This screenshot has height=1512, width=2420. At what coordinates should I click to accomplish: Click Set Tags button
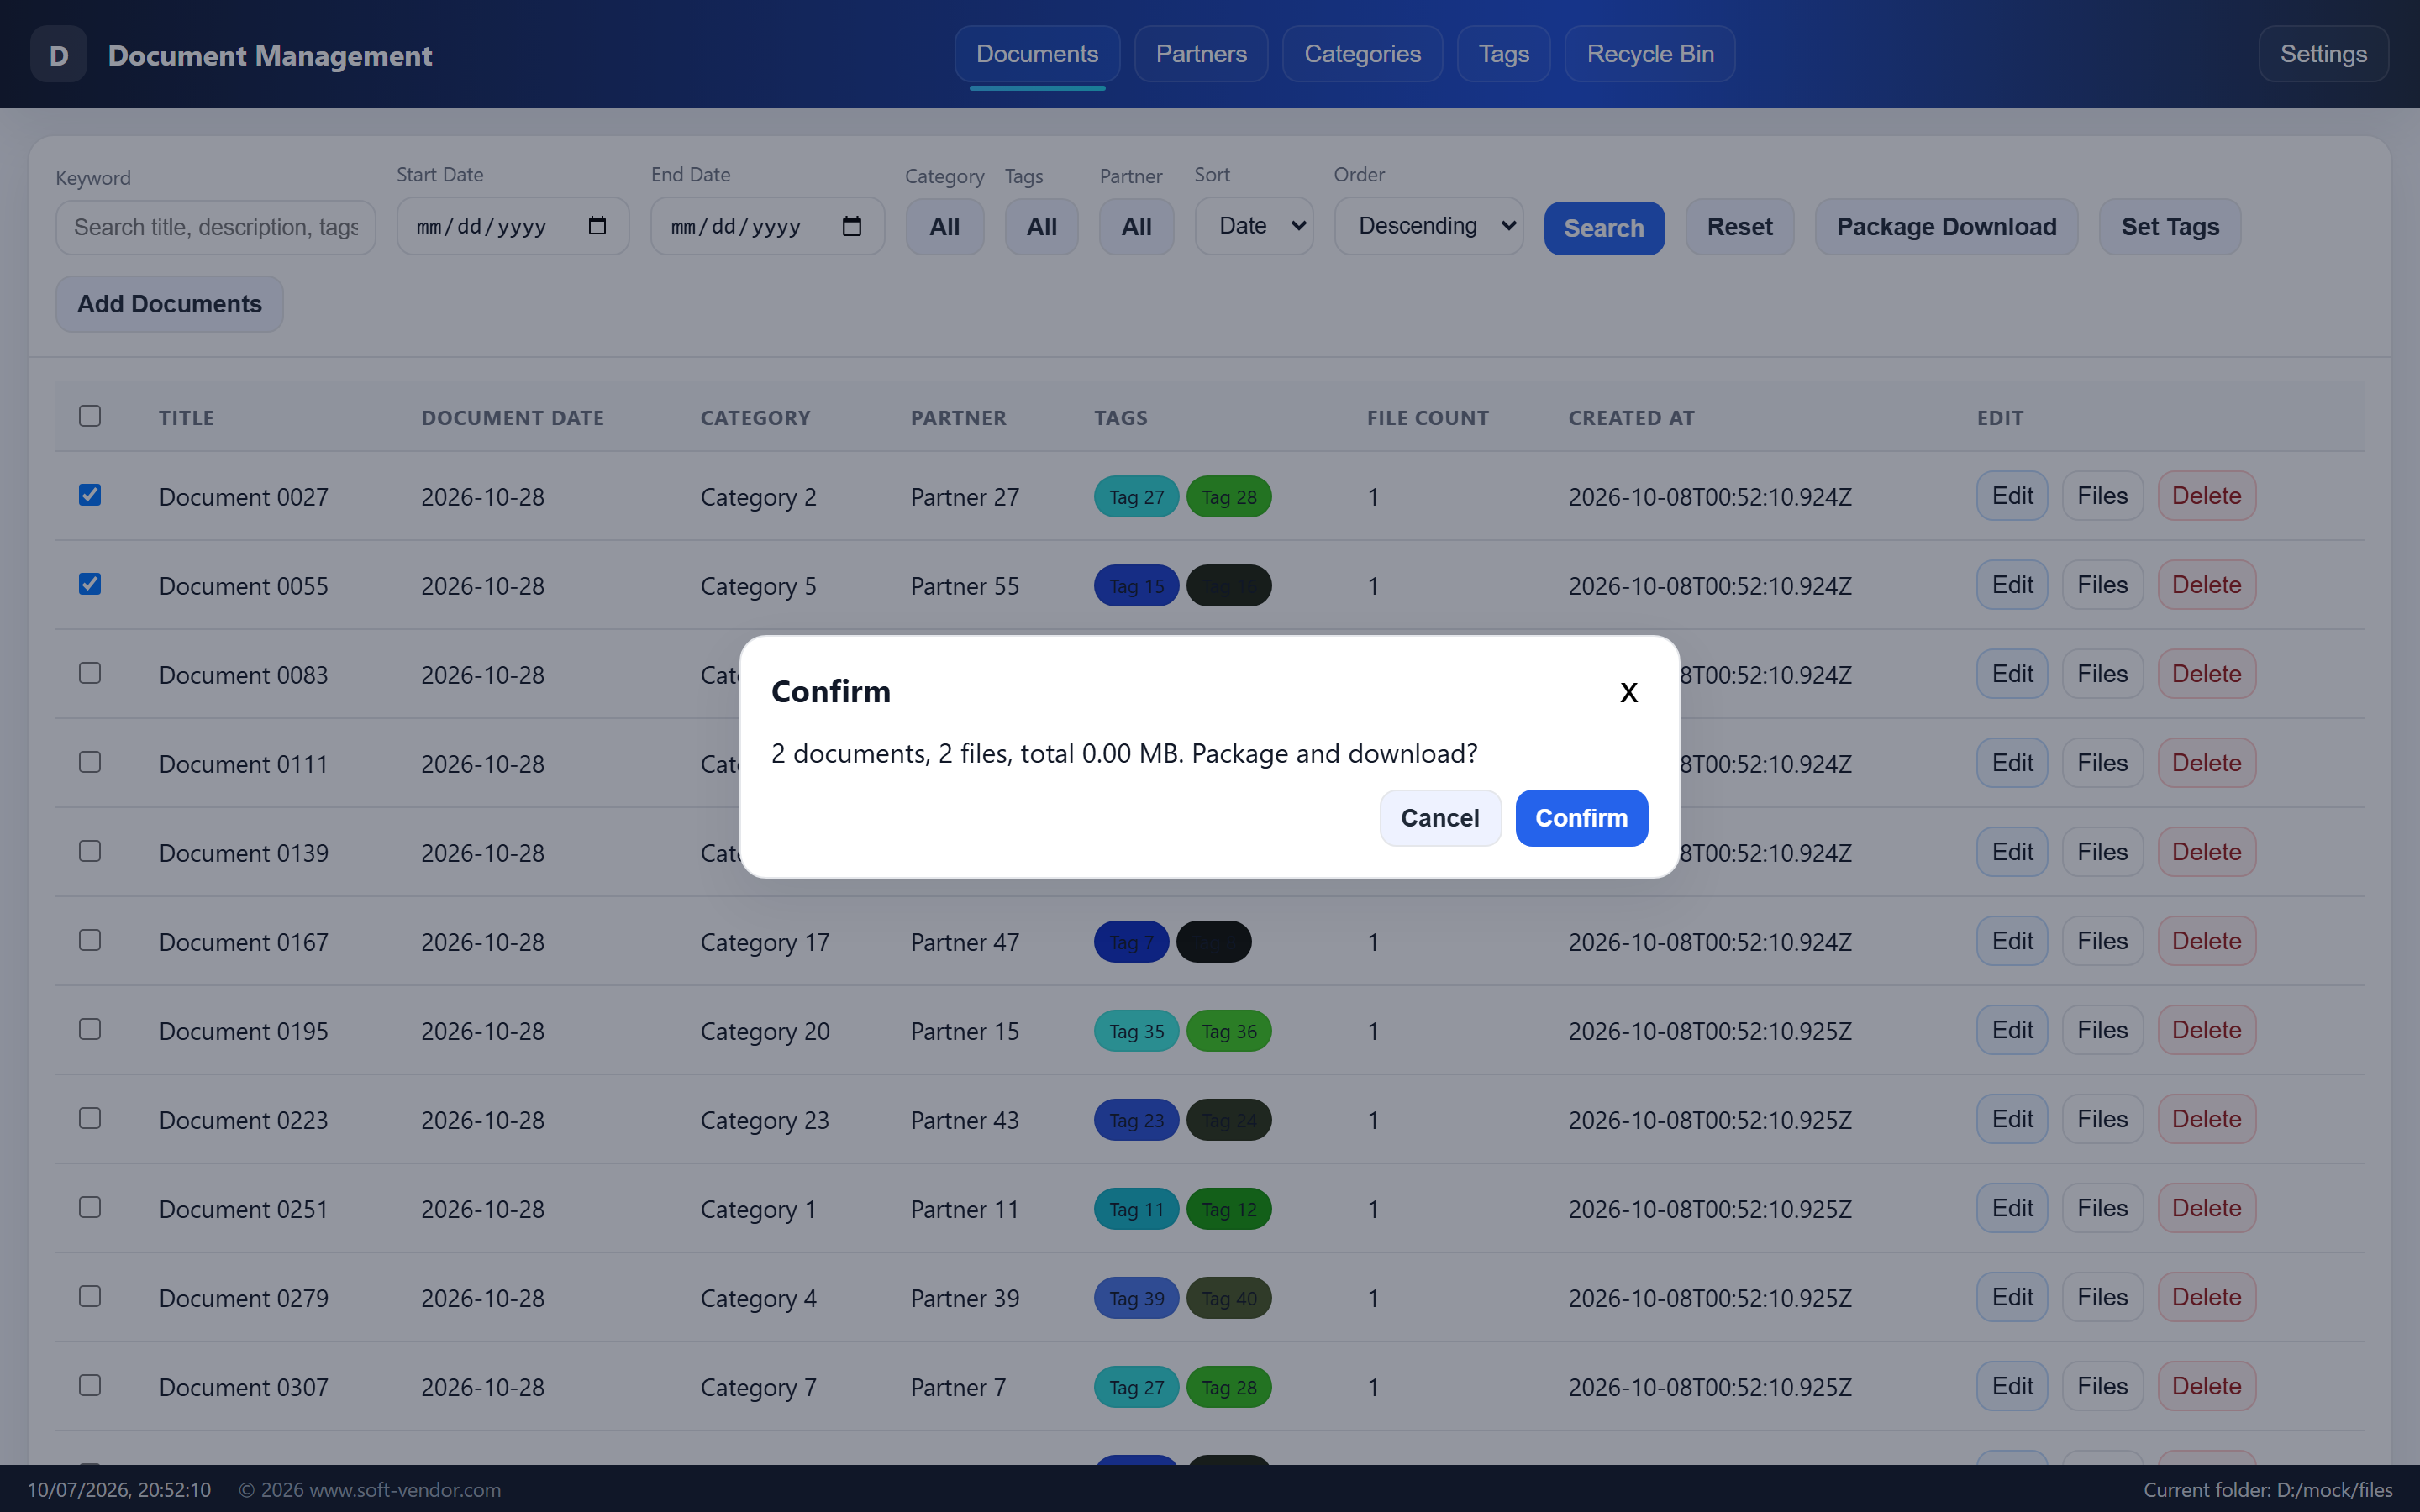point(2170,227)
